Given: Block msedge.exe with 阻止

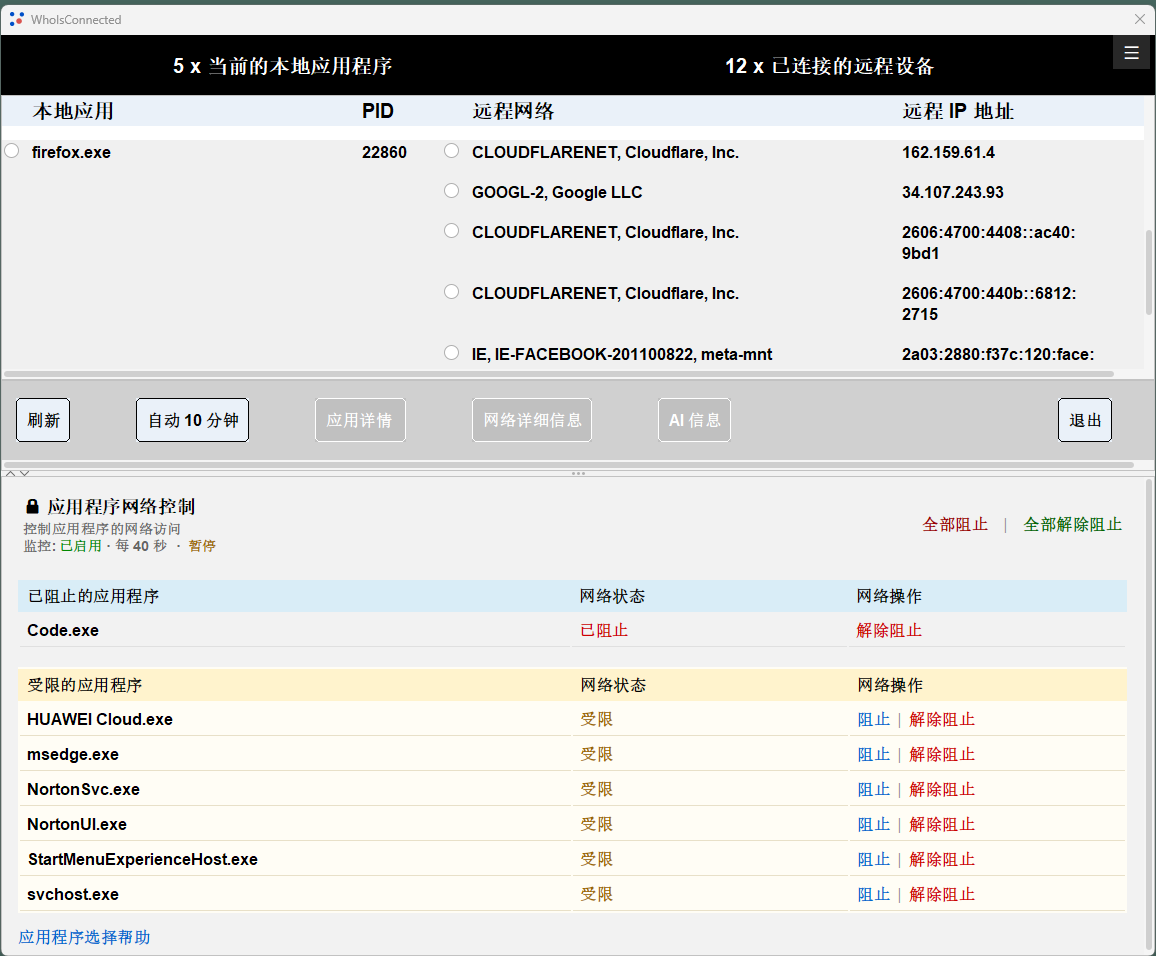Looking at the screenshot, I should click(x=874, y=755).
